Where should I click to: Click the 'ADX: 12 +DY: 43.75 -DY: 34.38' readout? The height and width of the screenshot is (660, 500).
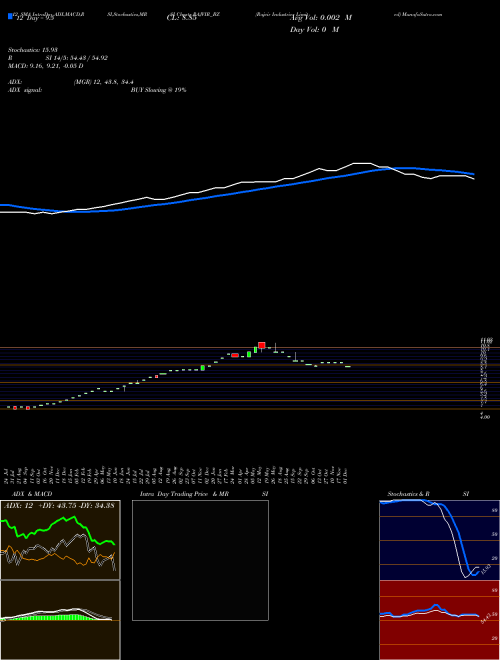tap(59, 505)
